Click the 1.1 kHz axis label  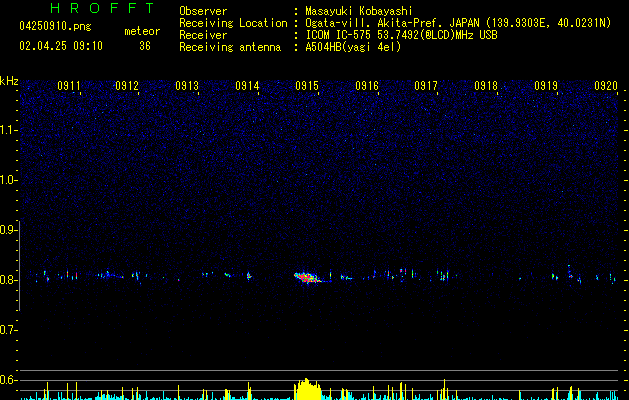[x=8, y=130]
